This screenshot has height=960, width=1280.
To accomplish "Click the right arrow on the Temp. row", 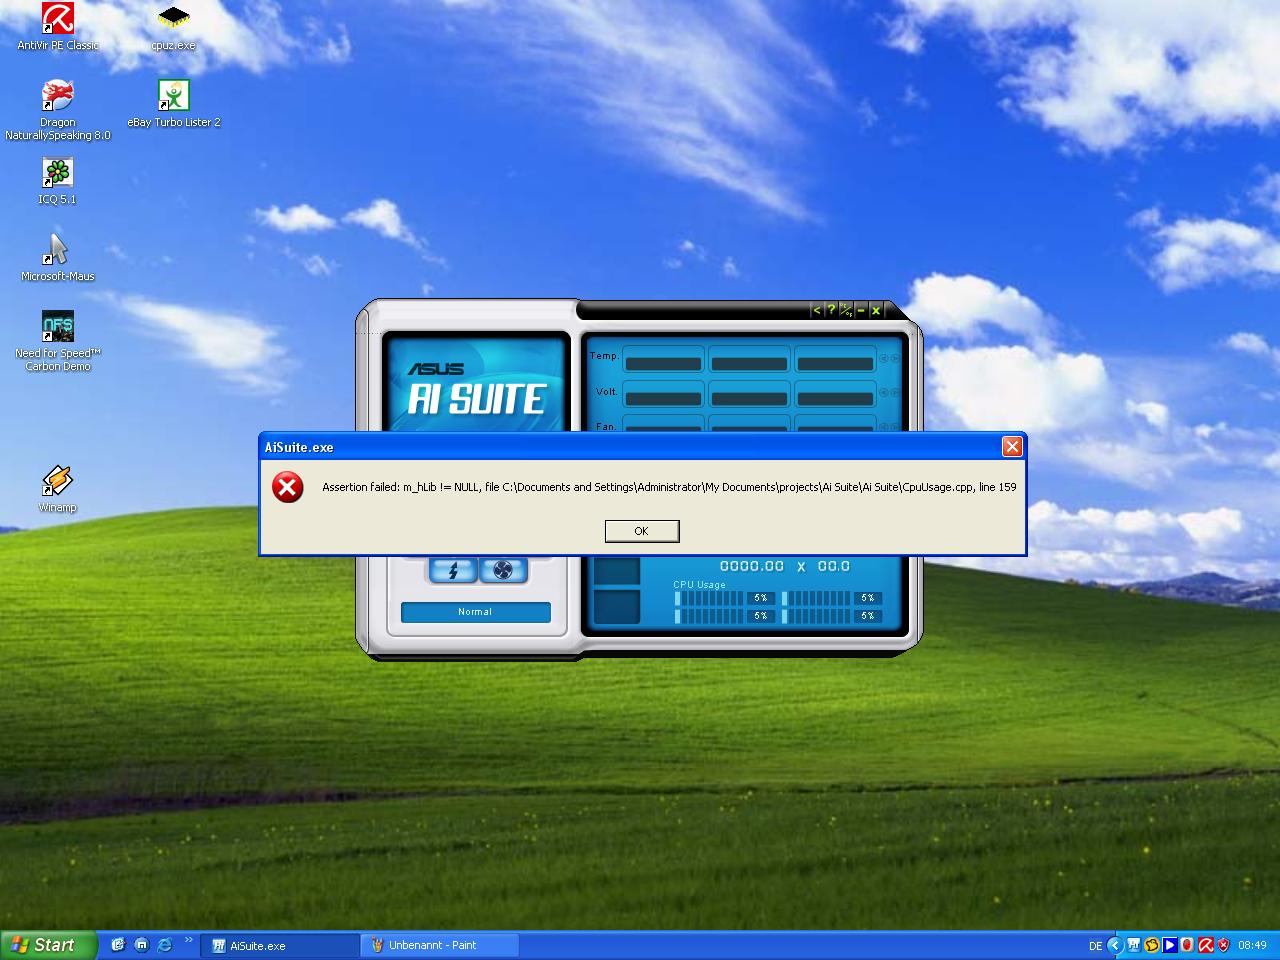I will click(895, 358).
